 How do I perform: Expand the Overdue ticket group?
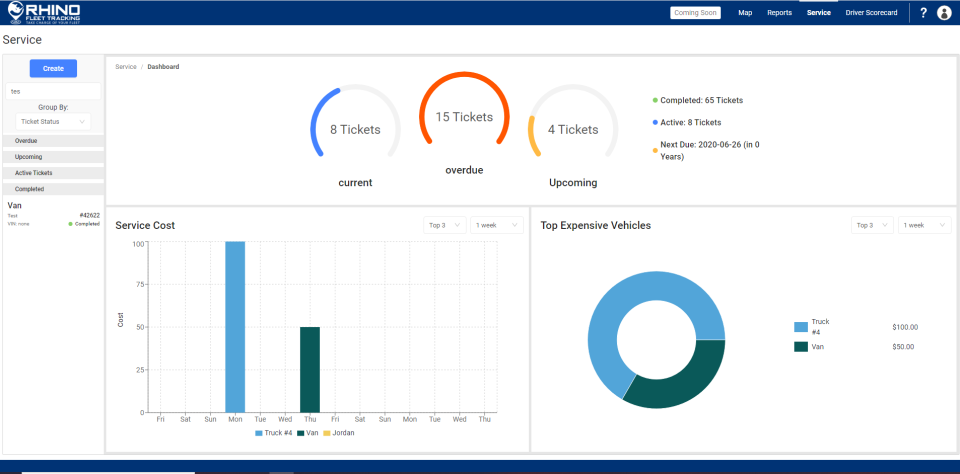(53, 141)
